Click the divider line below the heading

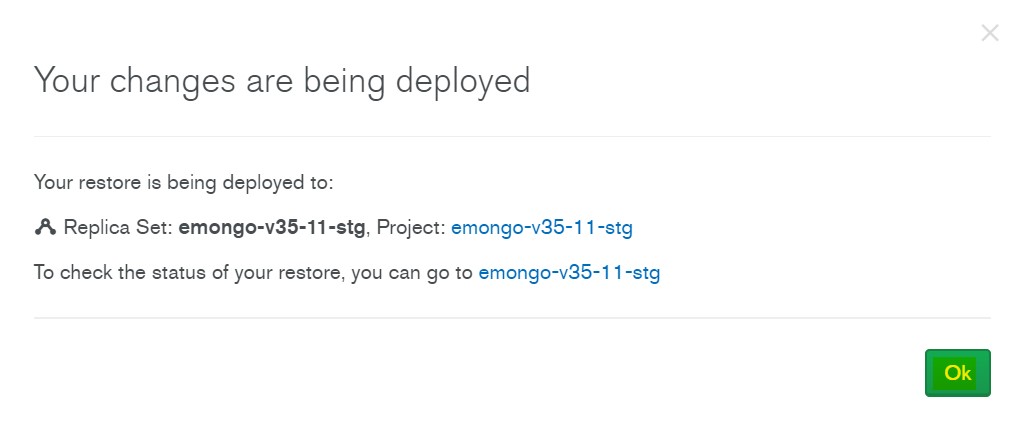512,135
